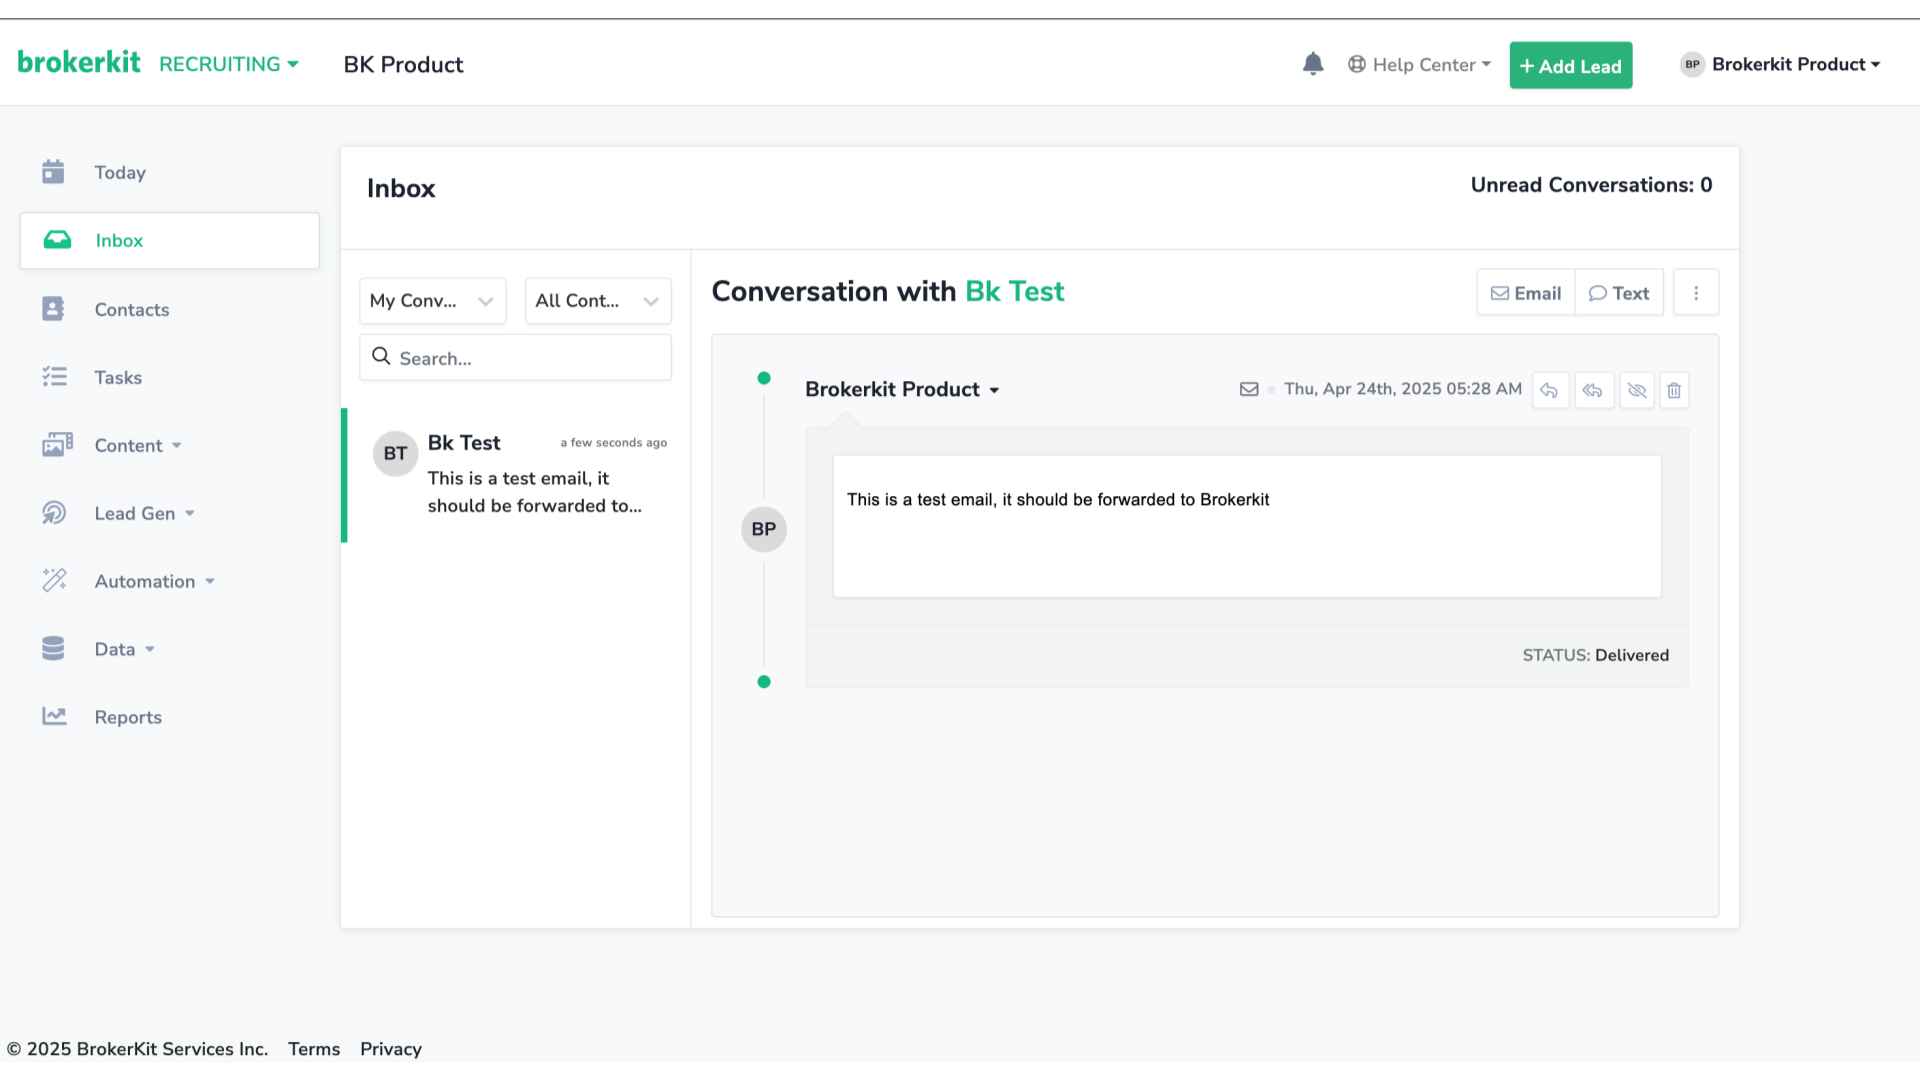1920x1080 pixels.
Task: Click the envelope icon beside the message date
Action: [x=1249, y=389]
